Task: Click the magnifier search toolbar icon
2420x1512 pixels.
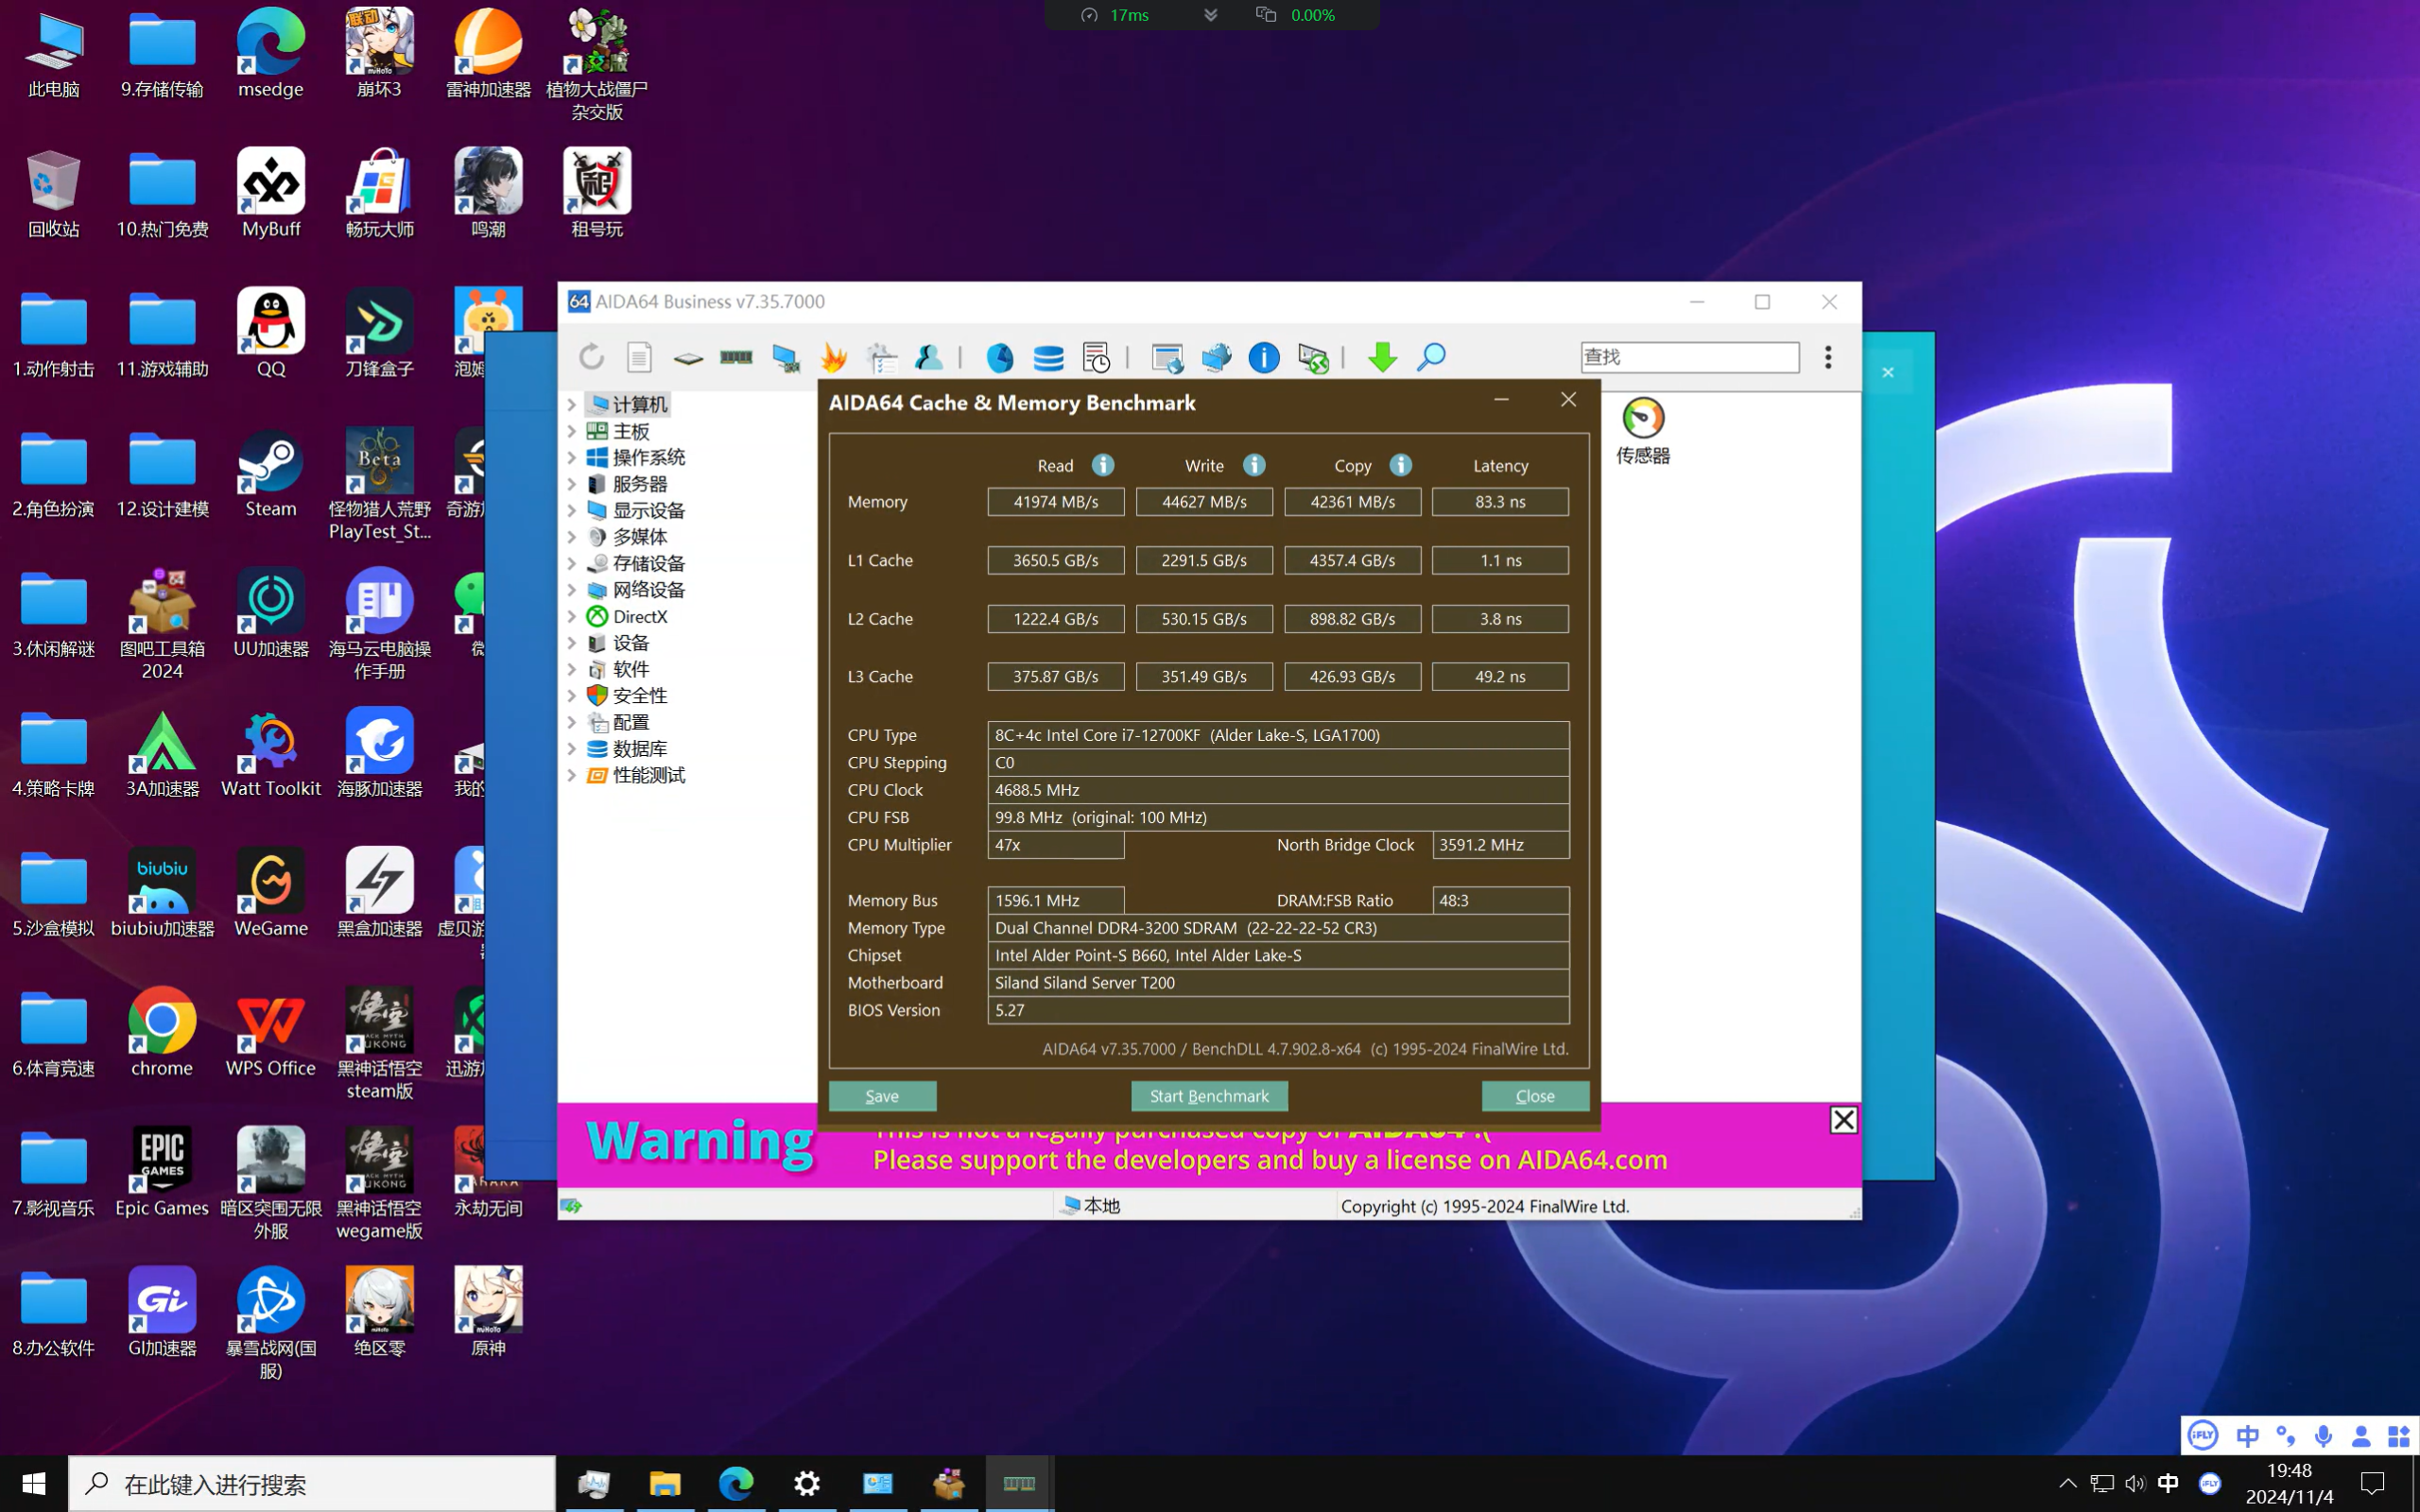Action: pyautogui.click(x=1431, y=357)
